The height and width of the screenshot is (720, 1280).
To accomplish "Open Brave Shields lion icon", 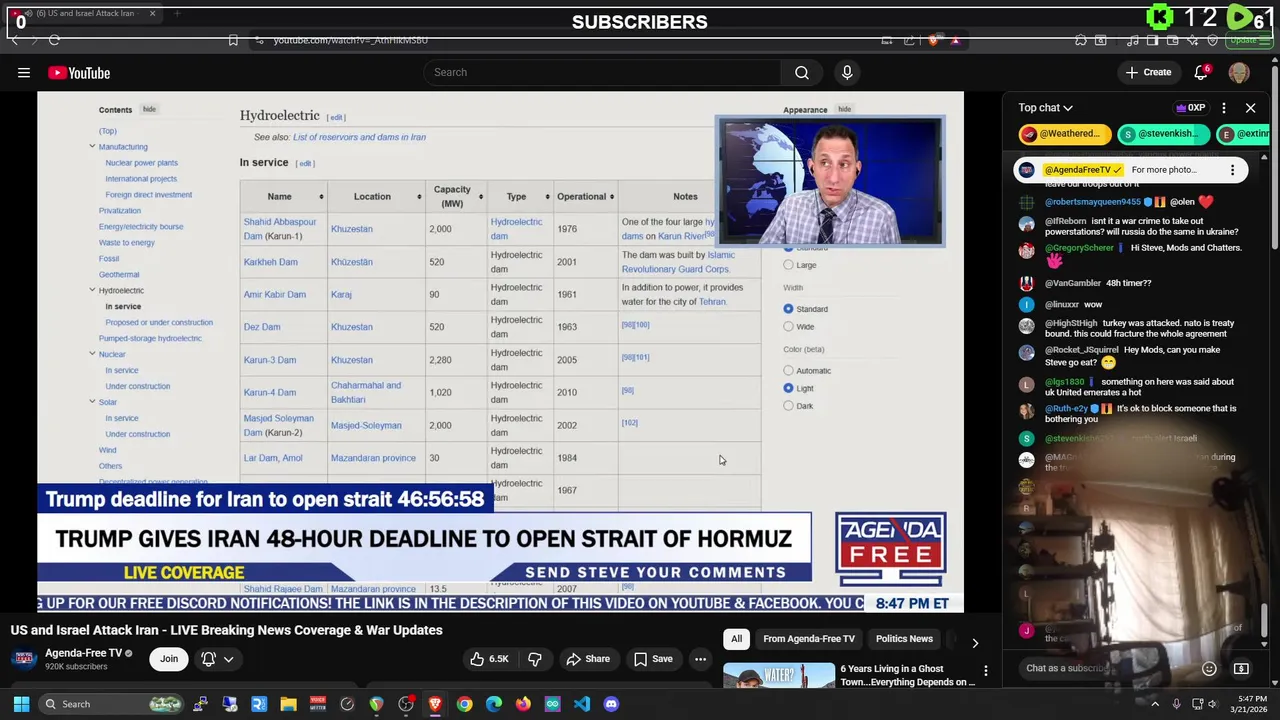I will pos(934,40).
